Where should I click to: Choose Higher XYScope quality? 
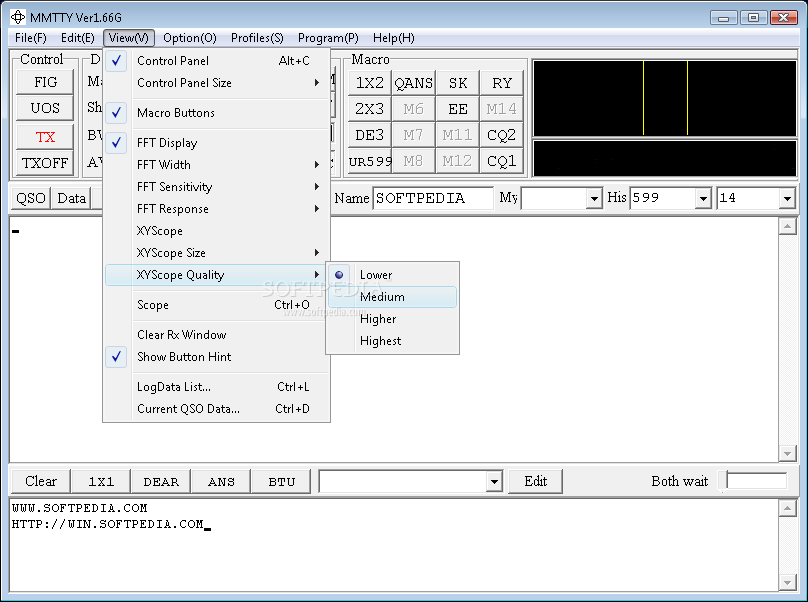point(392,319)
